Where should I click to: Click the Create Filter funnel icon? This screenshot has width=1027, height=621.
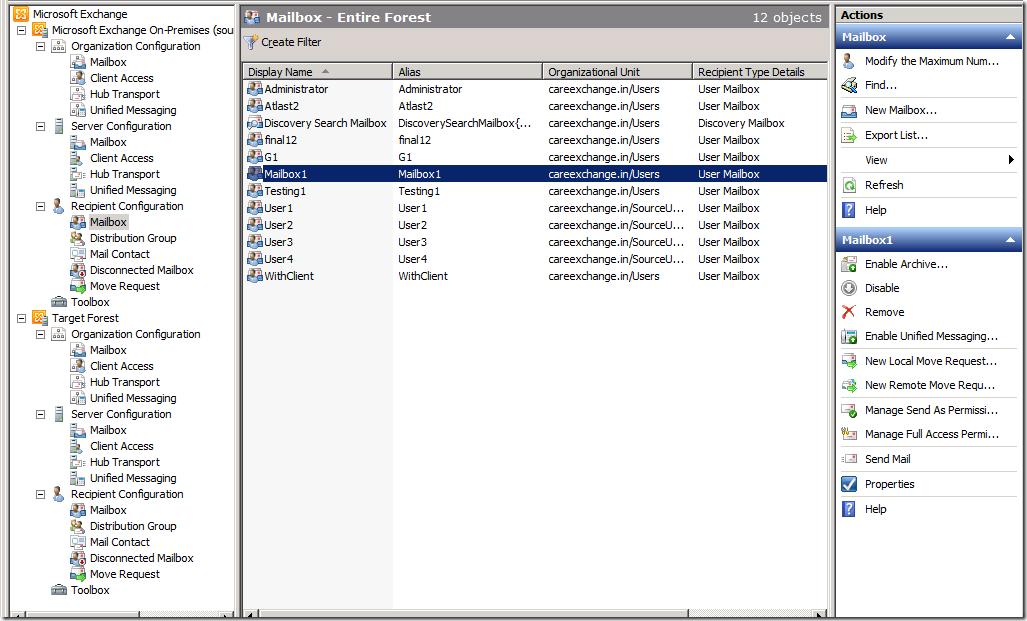[x=251, y=43]
